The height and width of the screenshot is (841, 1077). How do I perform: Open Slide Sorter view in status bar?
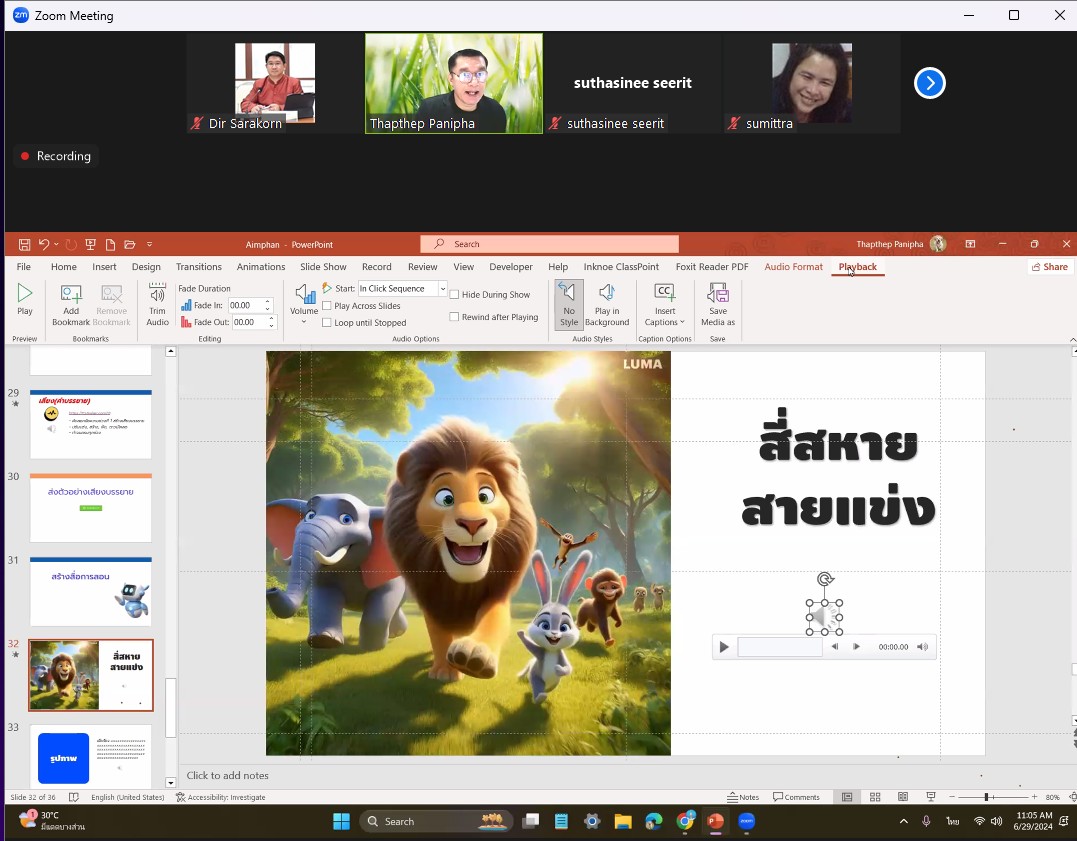pyautogui.click(x=875, y=797)
